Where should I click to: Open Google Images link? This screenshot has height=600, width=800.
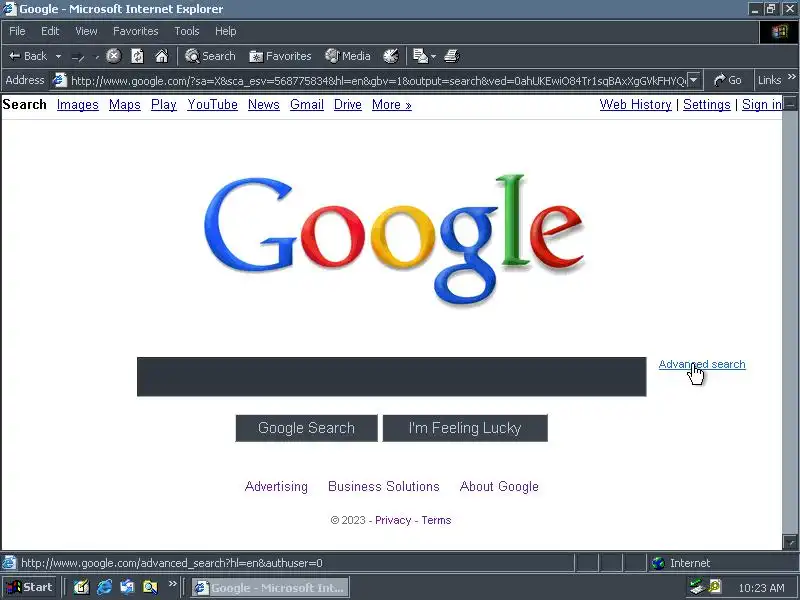click(x=78, y=105)
